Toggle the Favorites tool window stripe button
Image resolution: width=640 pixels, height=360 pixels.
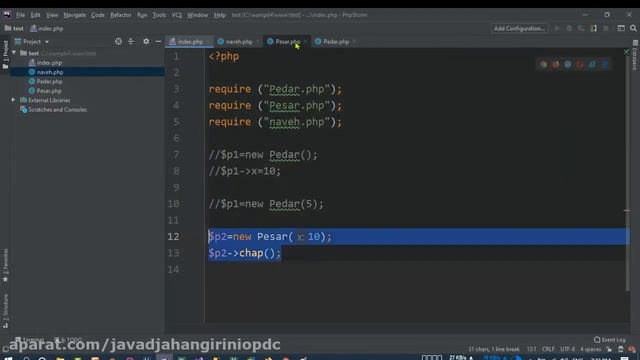[5, 266]
